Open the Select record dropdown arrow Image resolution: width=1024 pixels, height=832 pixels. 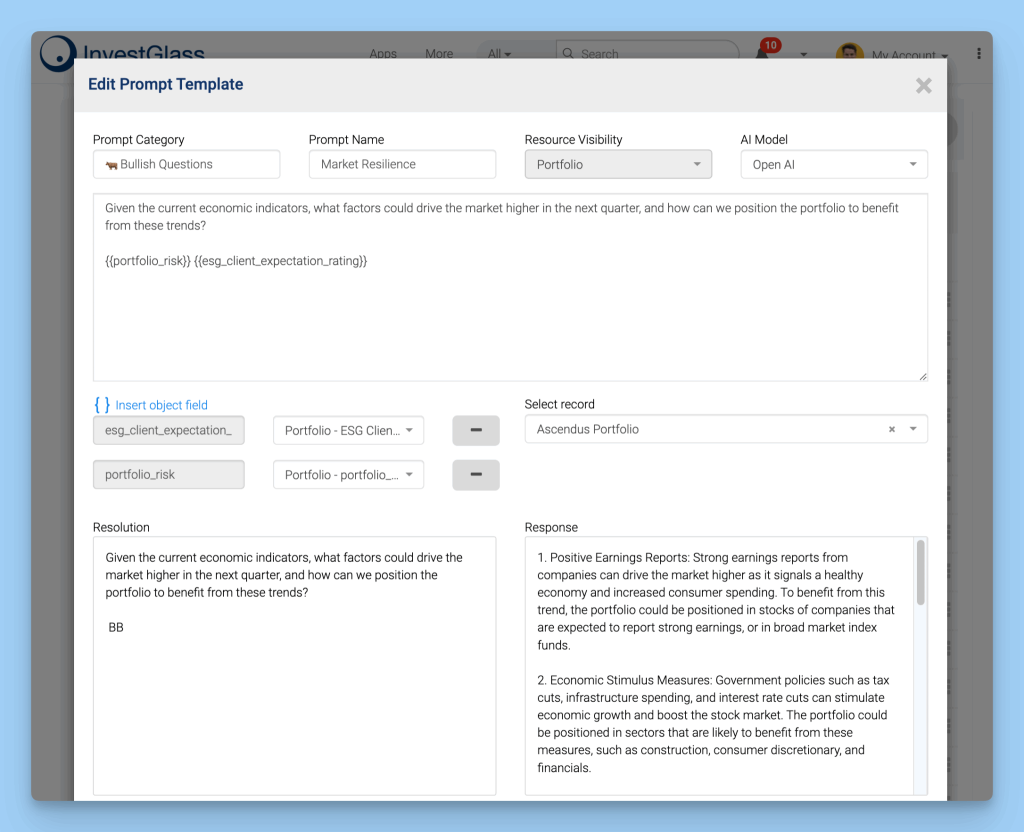[x=913, y=429]
